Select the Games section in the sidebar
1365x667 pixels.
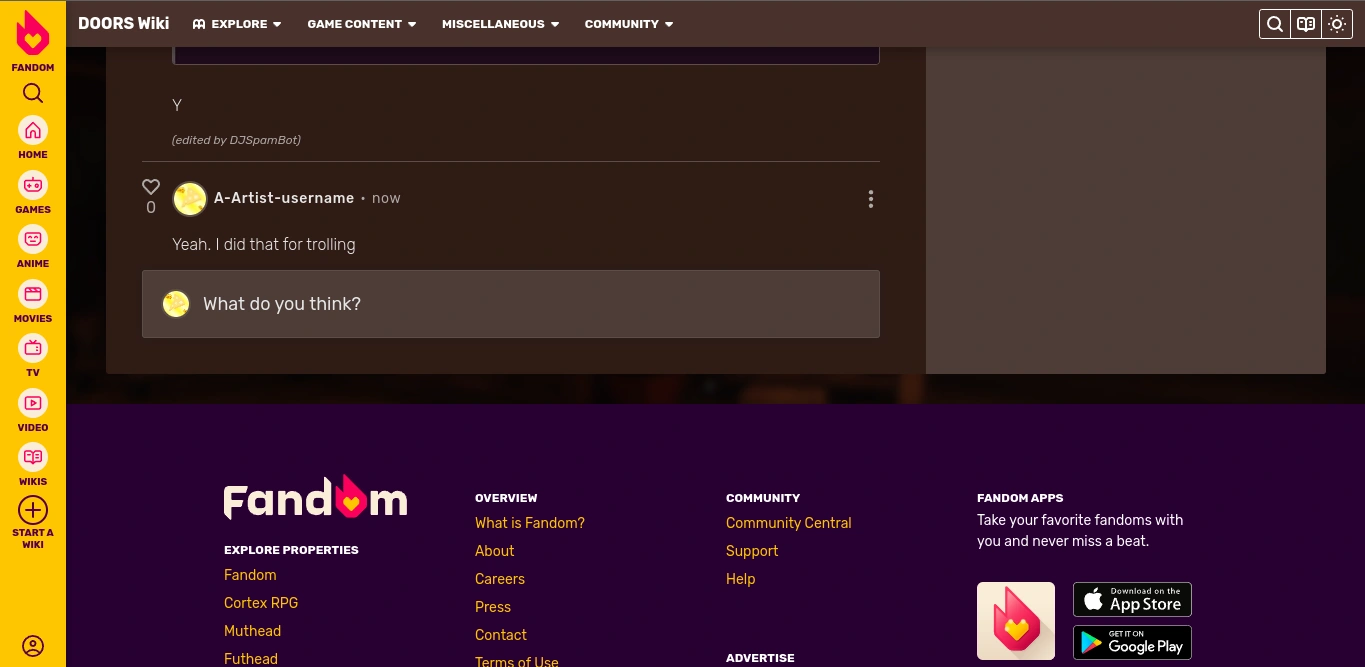click(x=33, y=185)
